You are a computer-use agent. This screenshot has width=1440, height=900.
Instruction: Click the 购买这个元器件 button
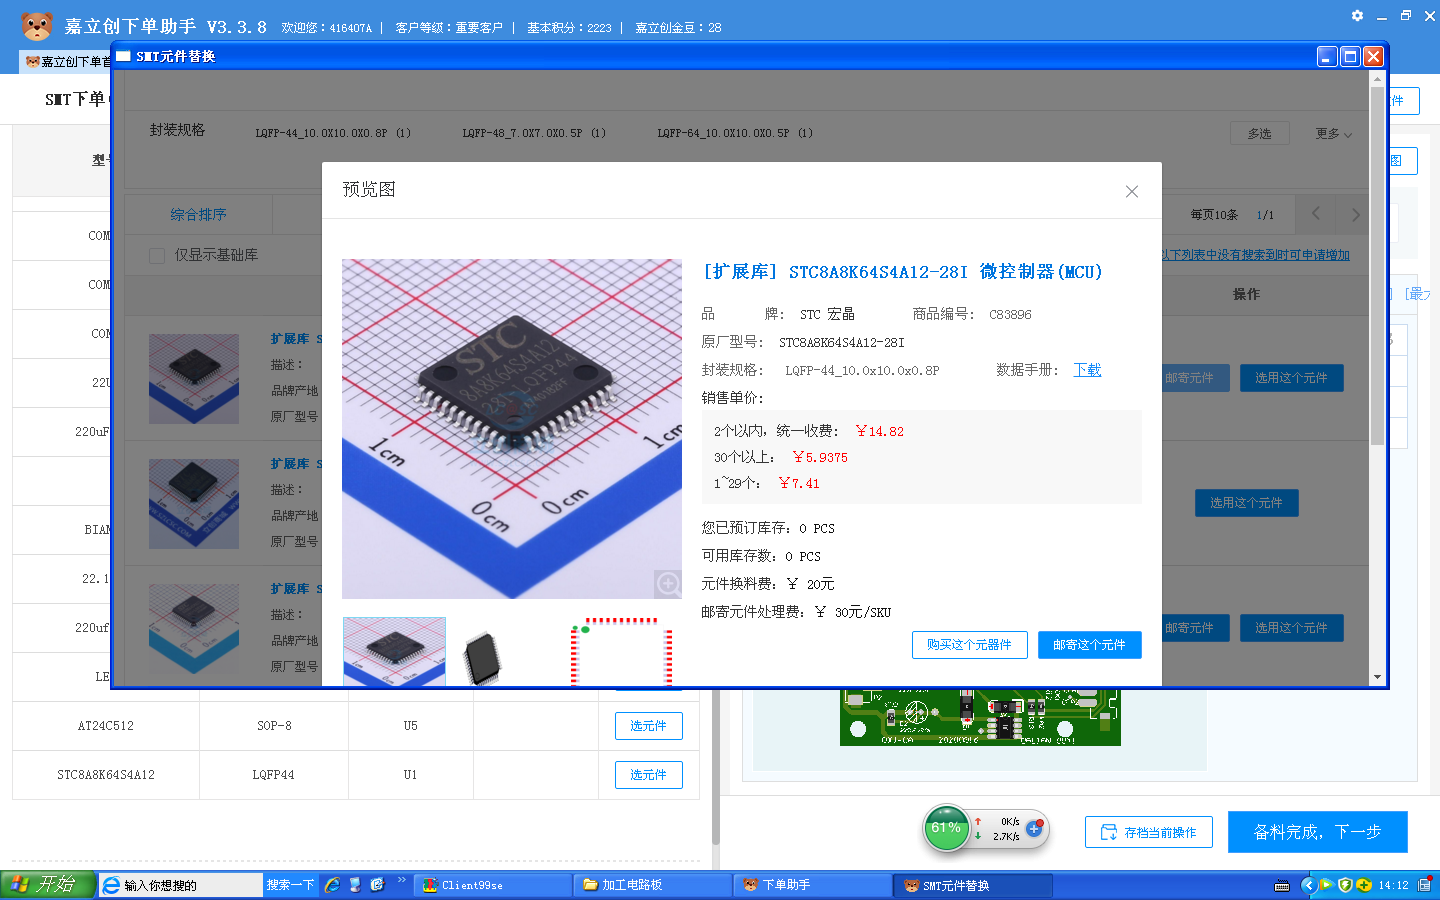(x=969, y=645)
